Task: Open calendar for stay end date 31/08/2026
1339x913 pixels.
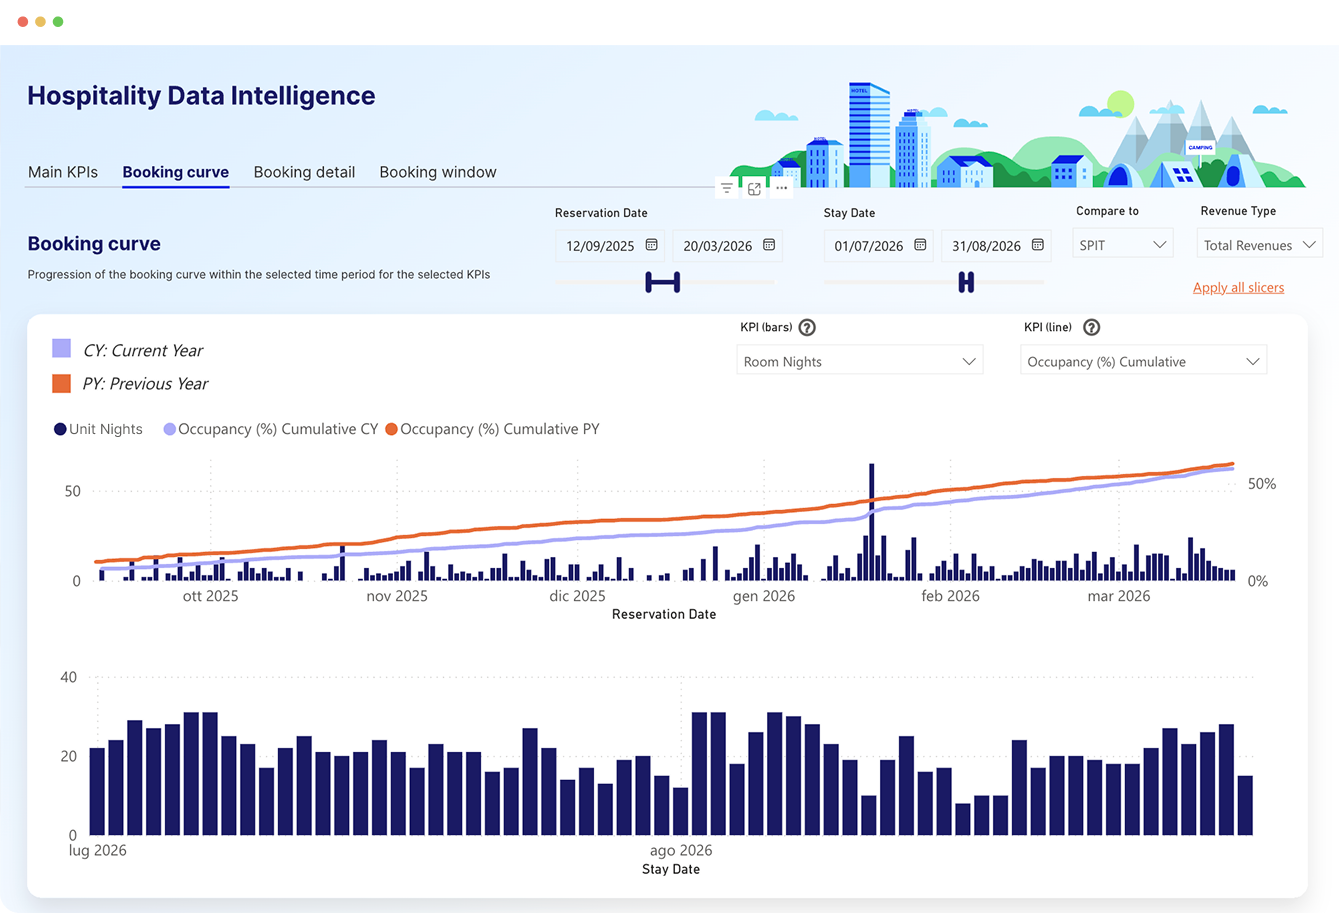Action: coord(1037,245)
